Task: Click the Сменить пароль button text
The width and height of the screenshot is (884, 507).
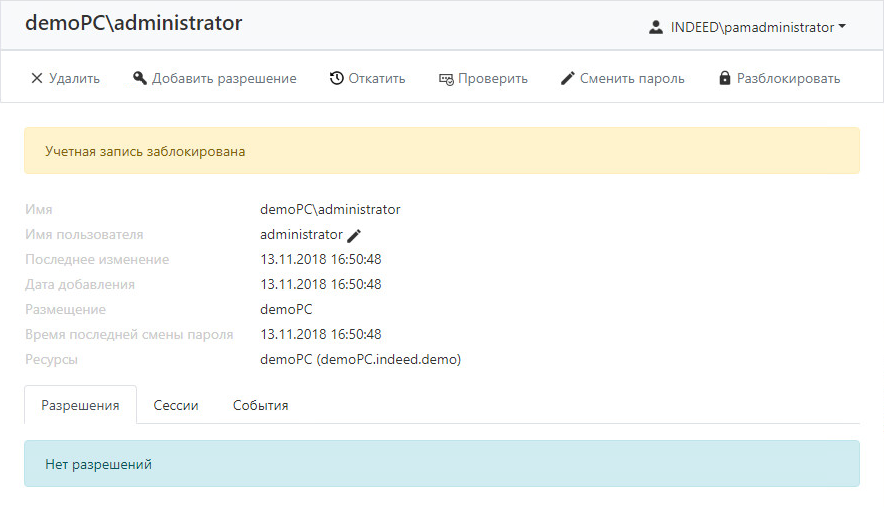Action: click(x=632, y=78)
